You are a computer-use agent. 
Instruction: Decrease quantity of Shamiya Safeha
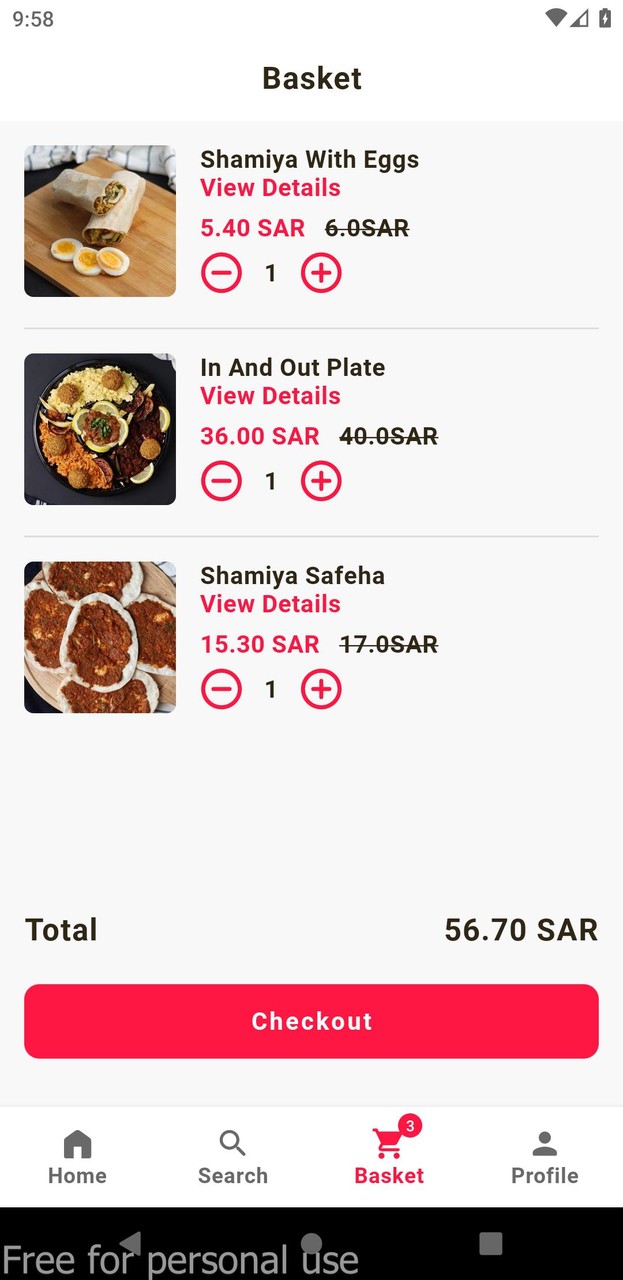tap(221, 689)
